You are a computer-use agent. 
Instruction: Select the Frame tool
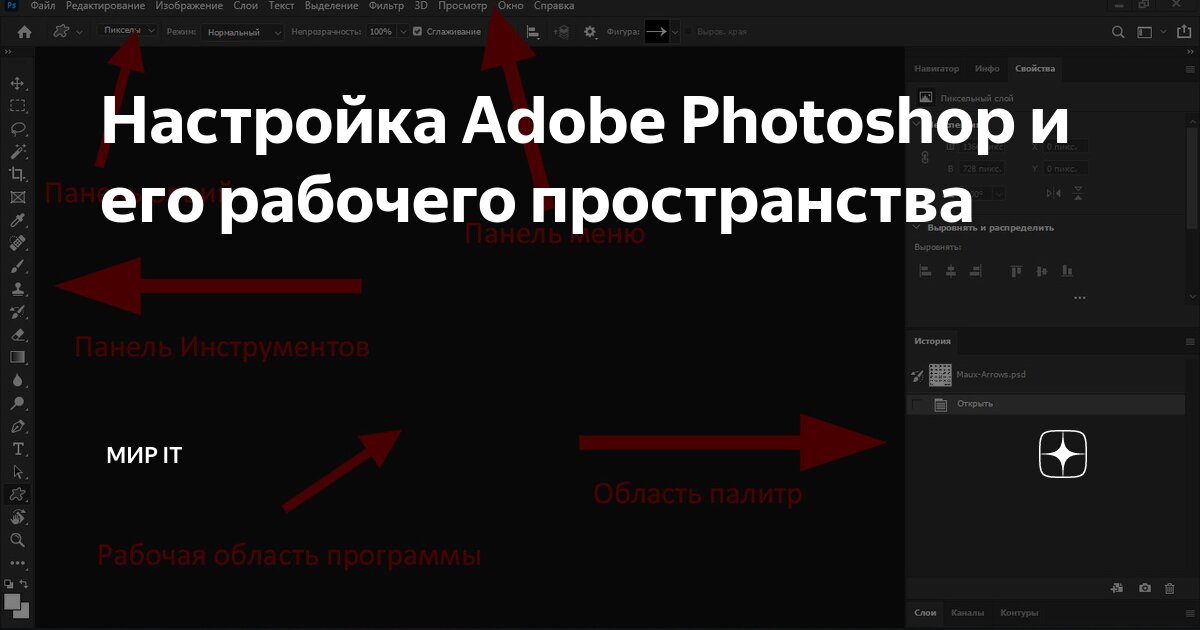pyautogui.click(x=17, y=198)
